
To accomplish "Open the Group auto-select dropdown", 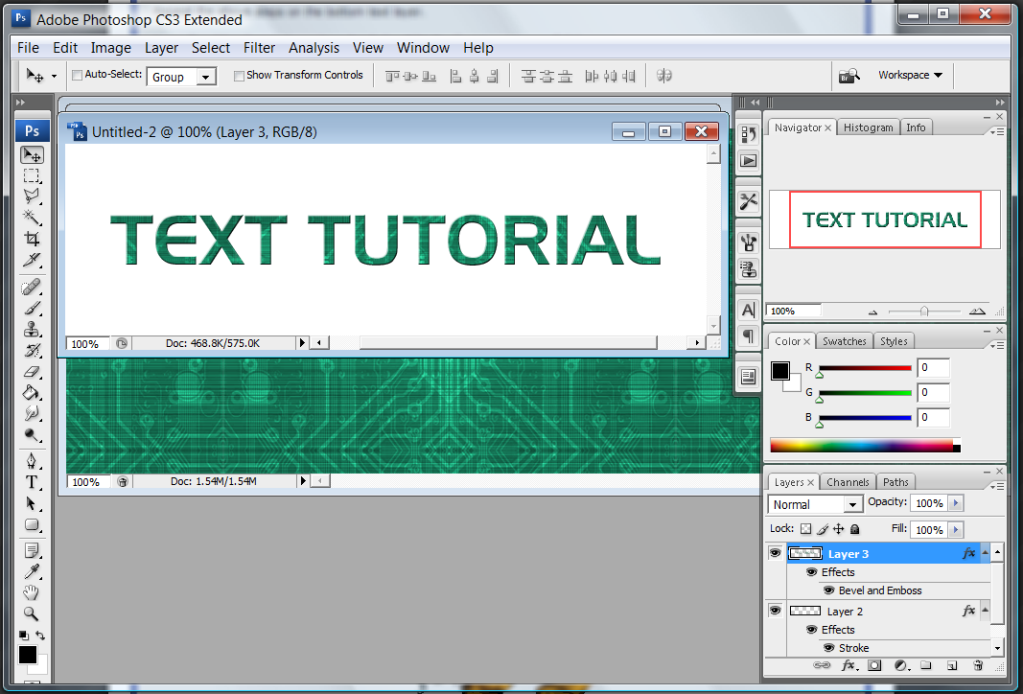I will point(181,77).
